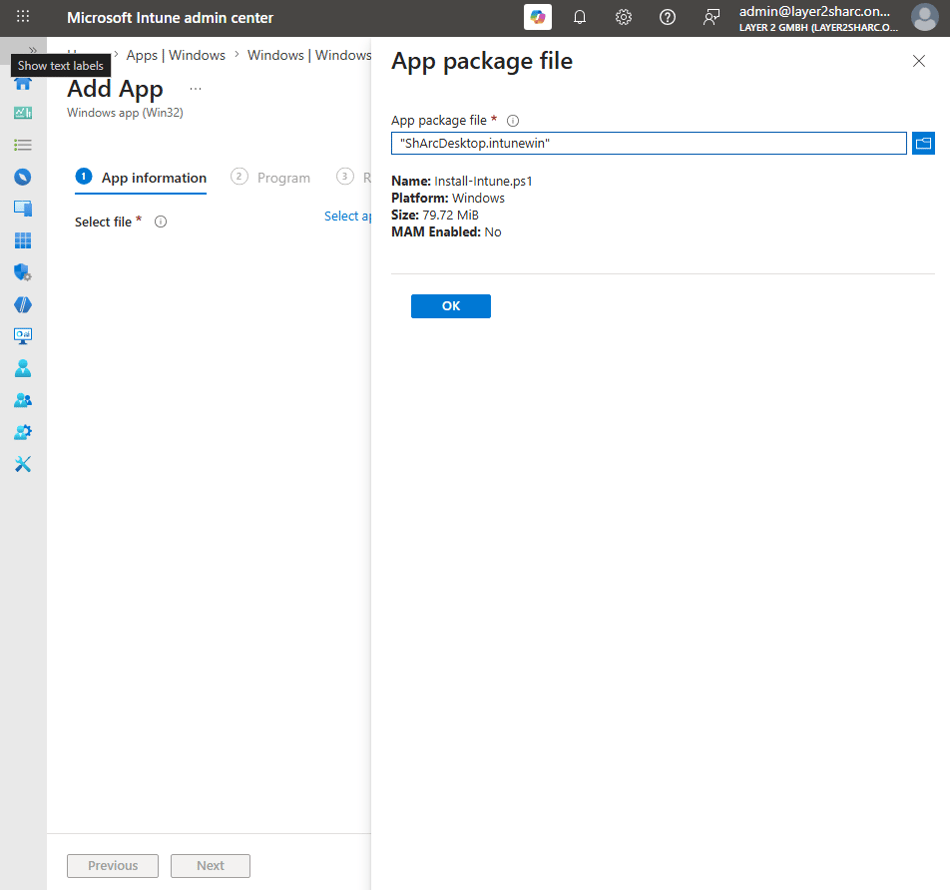
Task: Open Copilot in the top bar
Action: (537, 17)
